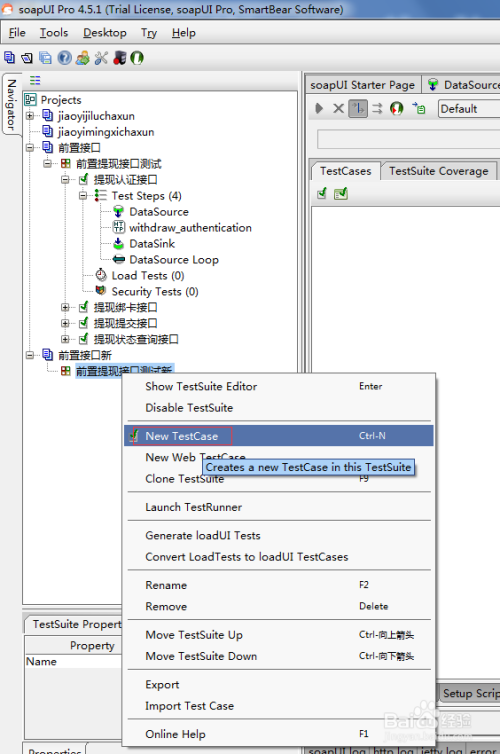Toggle parallel TestCase run mode button
500x754 pixels.
pos(377,109)
